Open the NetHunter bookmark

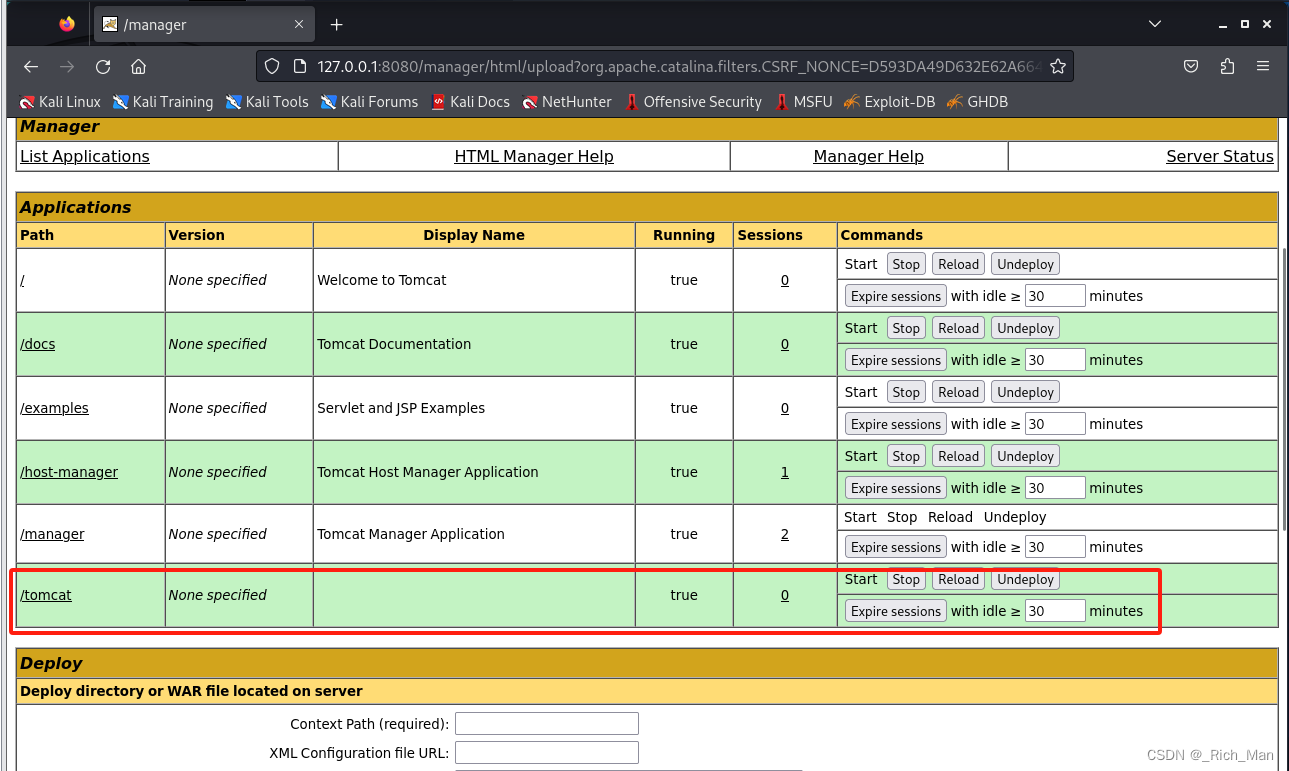(x=566, y=101)
